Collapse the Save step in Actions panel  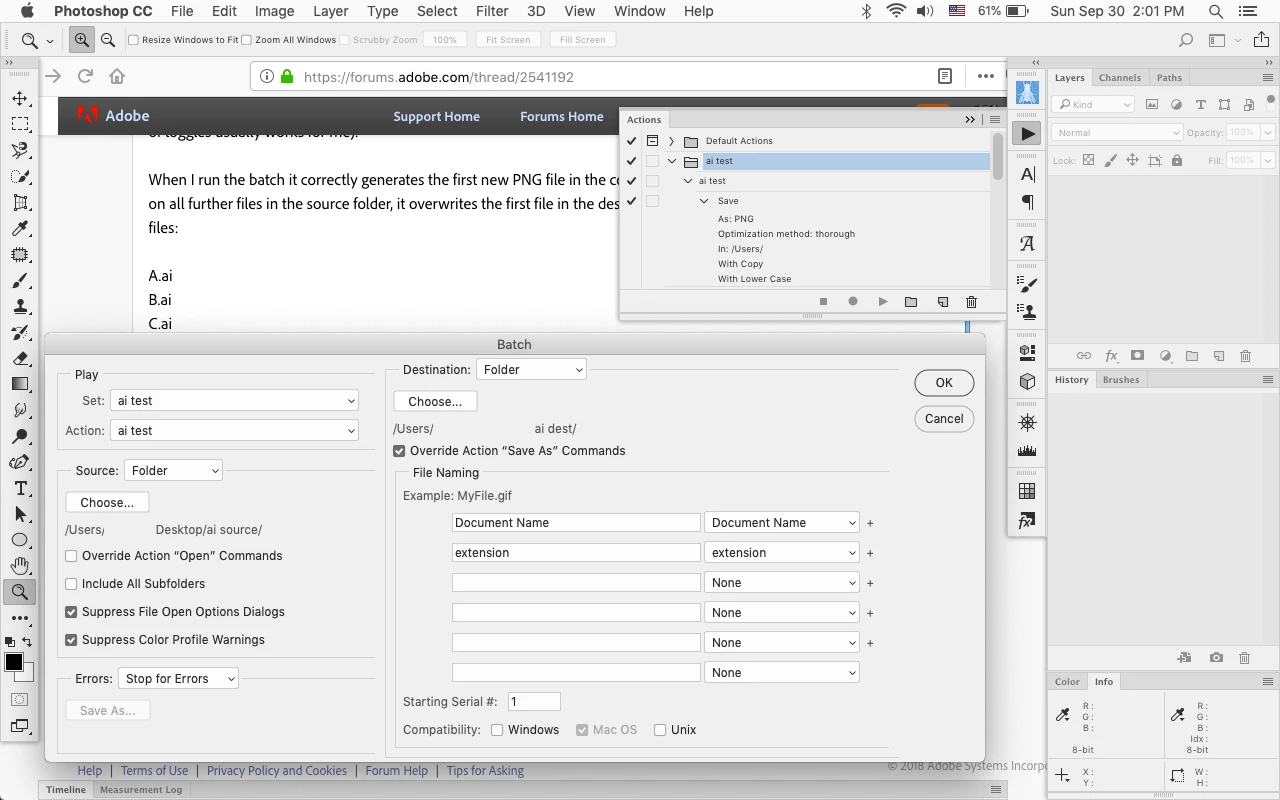tap(704, 201)
